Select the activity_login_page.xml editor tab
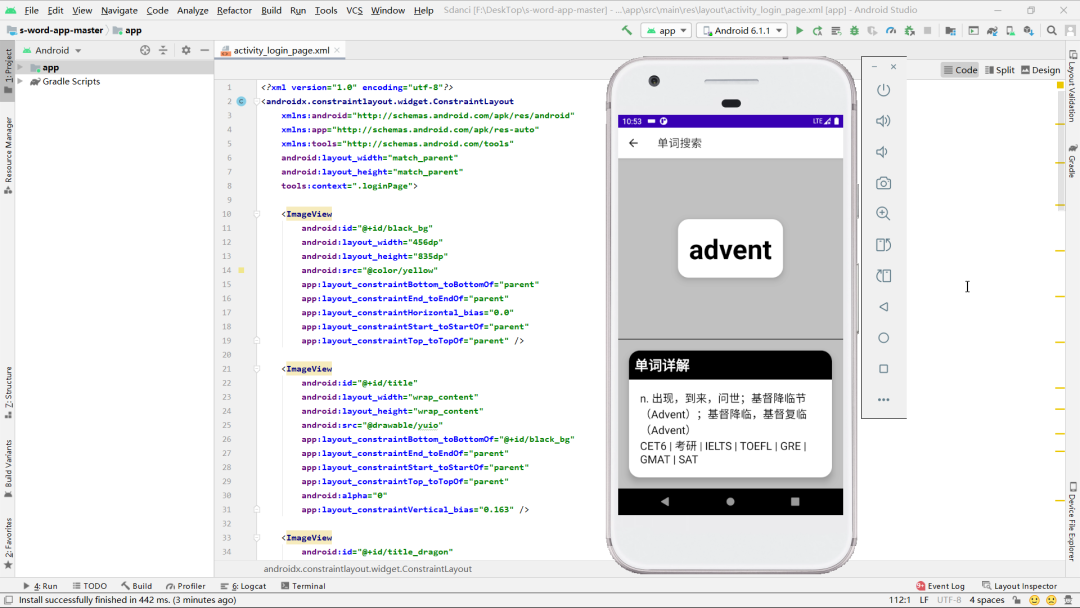The height and width of the screenshot is (608, 1080). [279, 50]
